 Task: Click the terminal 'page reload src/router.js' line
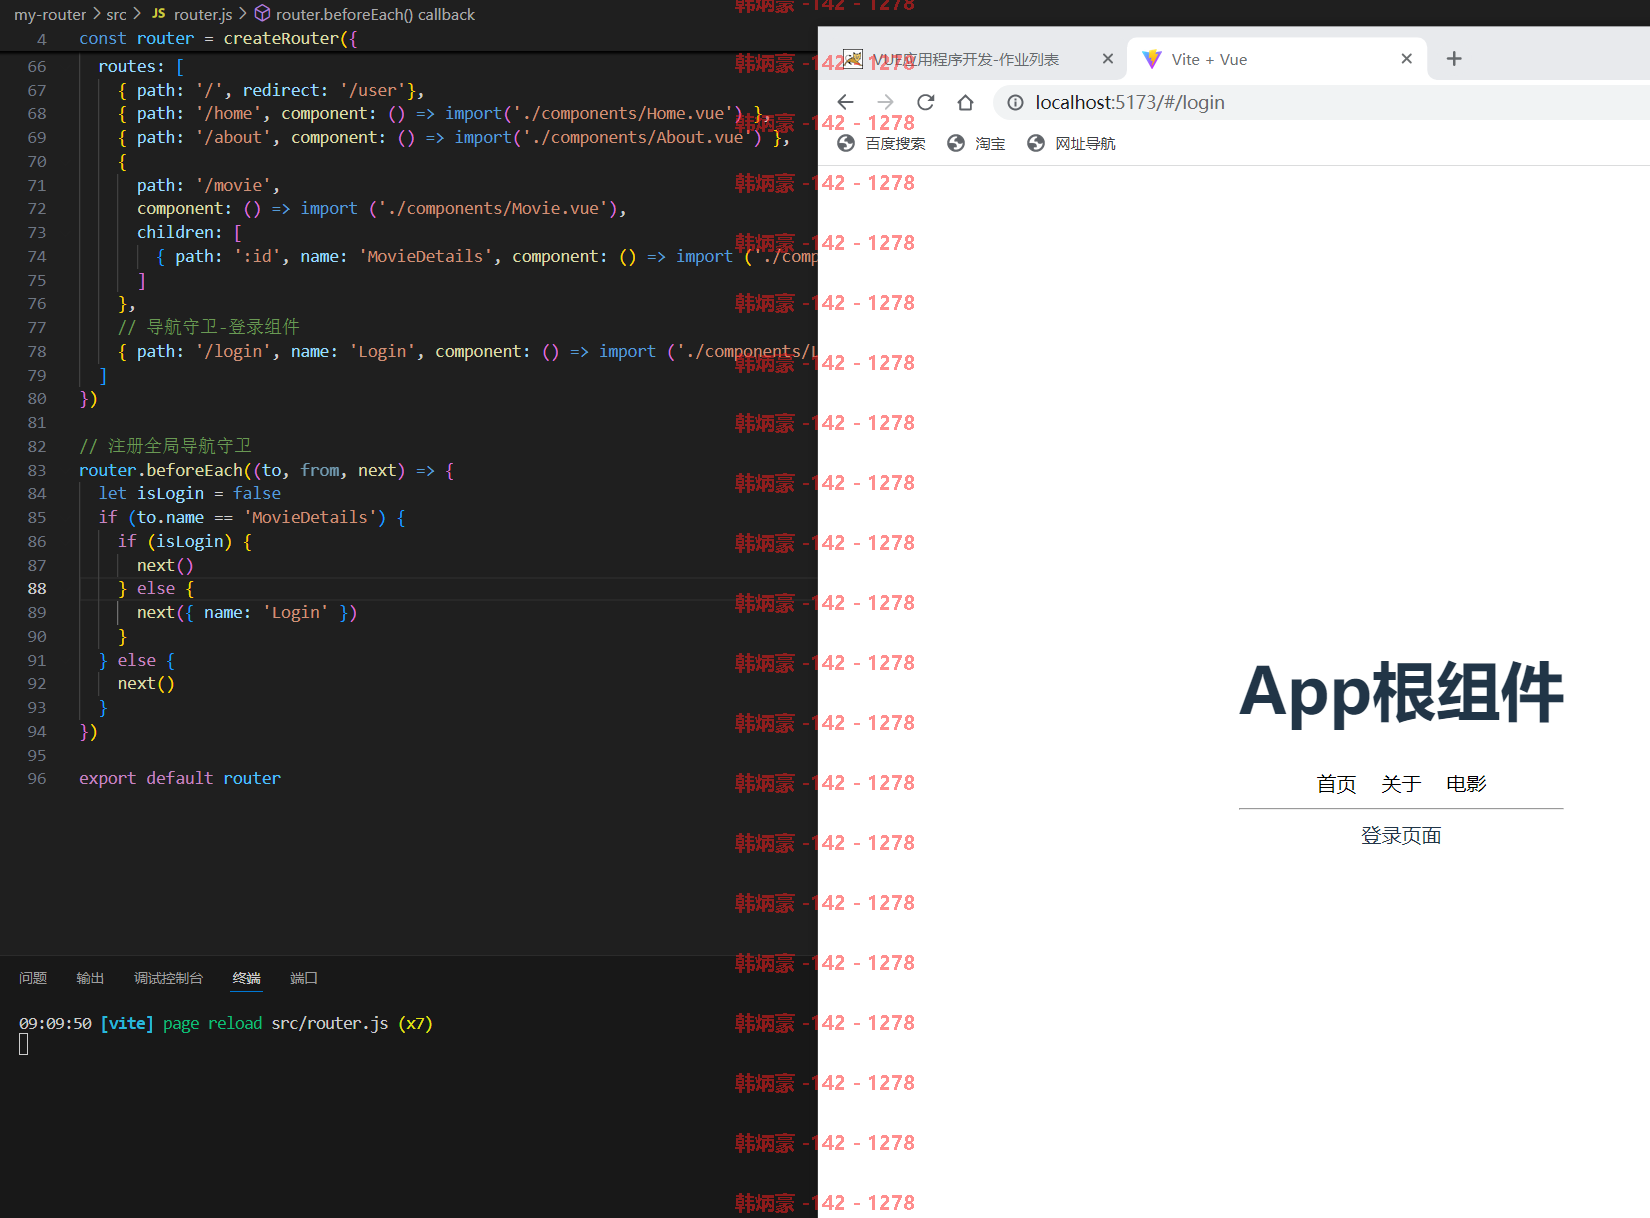(226, 1024)
